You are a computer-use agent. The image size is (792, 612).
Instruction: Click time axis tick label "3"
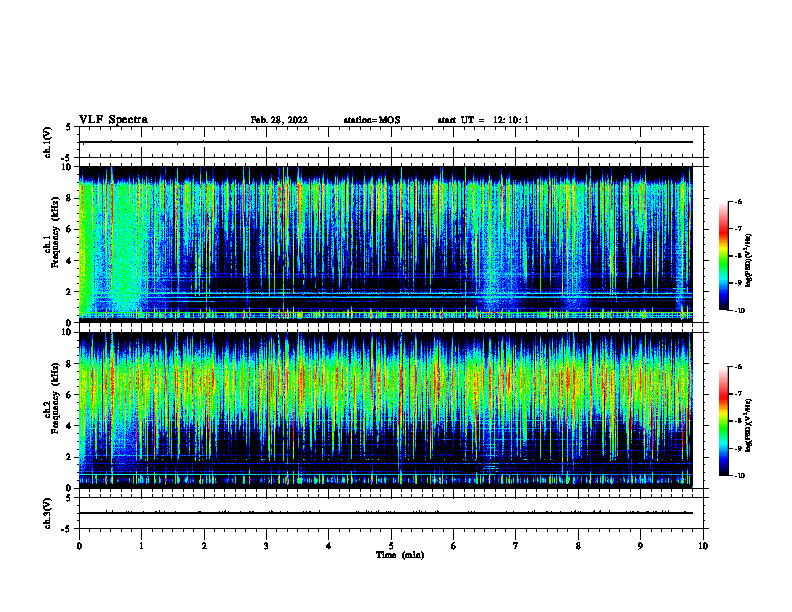point(266,546)
